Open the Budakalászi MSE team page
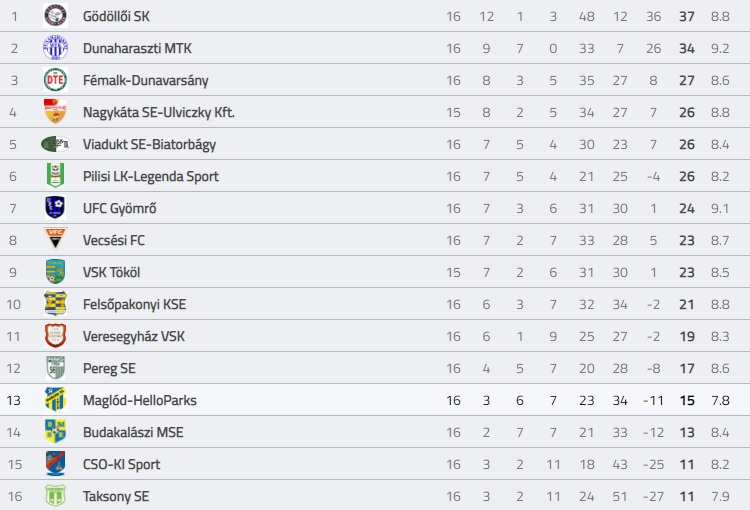This screenshot has width=750, height=510. 133,432
